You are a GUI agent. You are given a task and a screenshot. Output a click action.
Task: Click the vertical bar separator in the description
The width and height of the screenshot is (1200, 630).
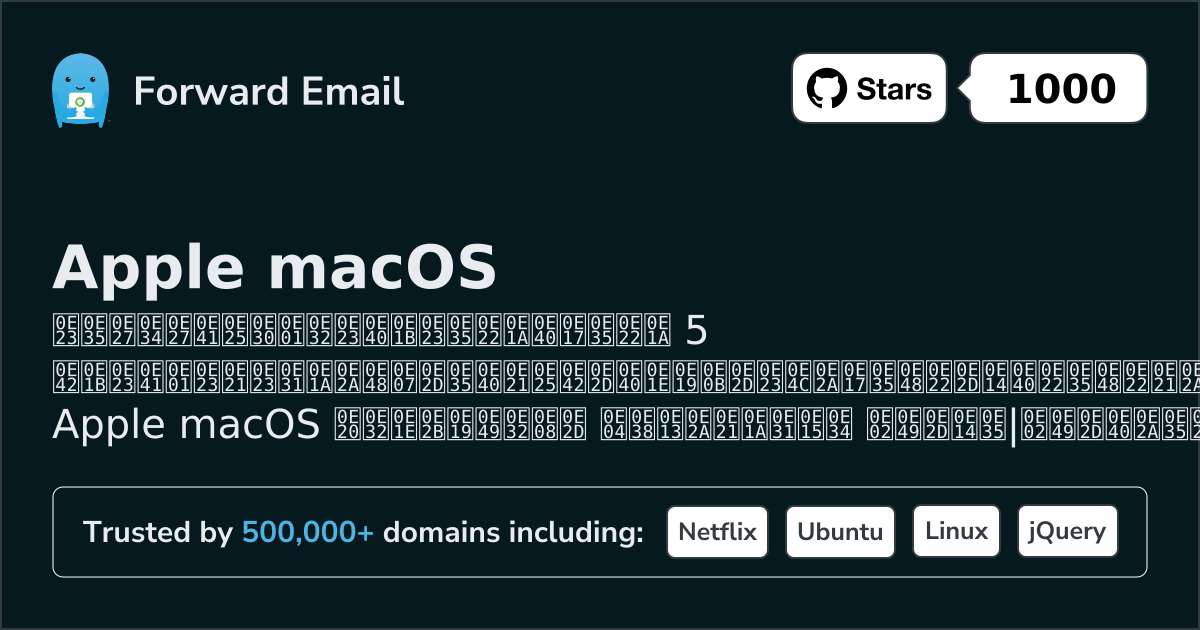pos(1013,425)
